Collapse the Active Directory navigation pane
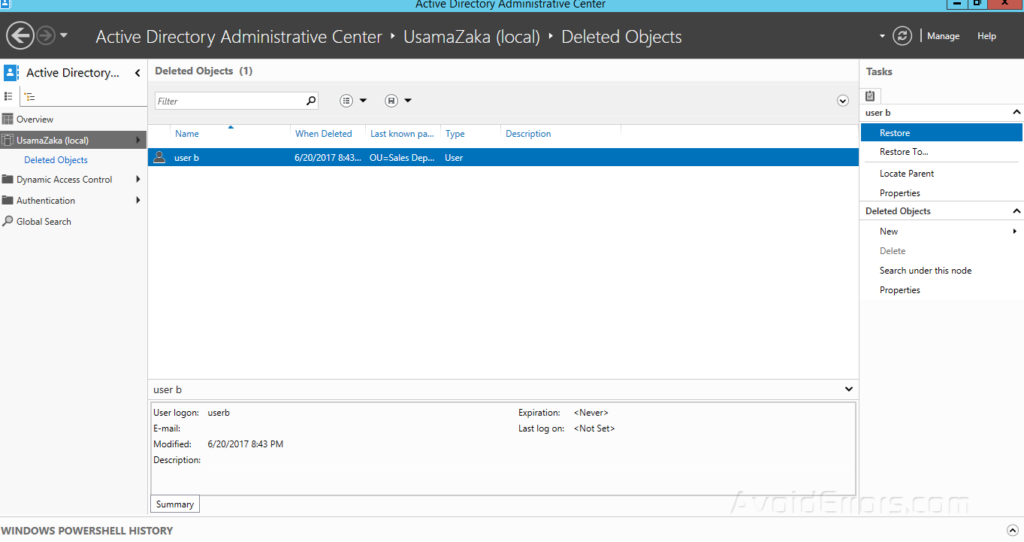The height and width of the screenshot is (542, 1024). tap(137, 73)
